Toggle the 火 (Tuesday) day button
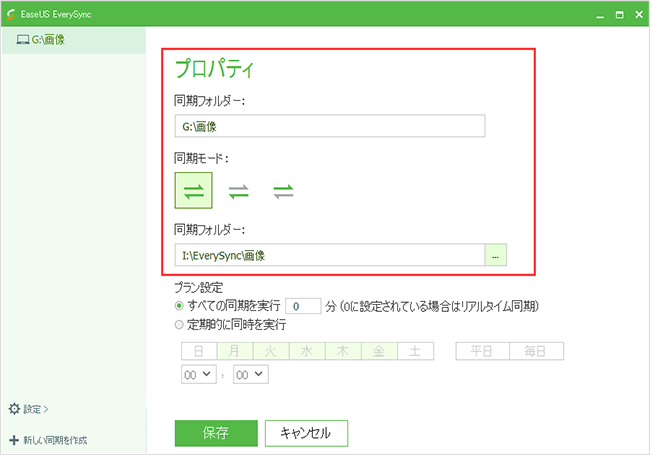The width and height of the screenshot is (650, 455). click(271, 351)
